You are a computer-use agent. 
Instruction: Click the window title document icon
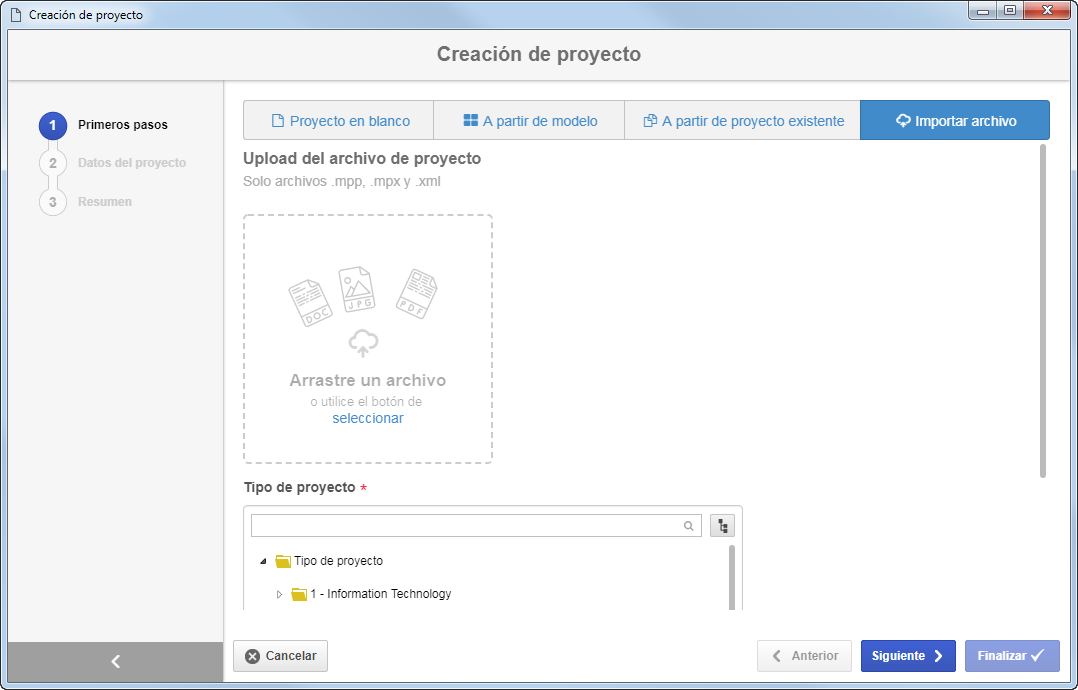click(x=16, y=14)
